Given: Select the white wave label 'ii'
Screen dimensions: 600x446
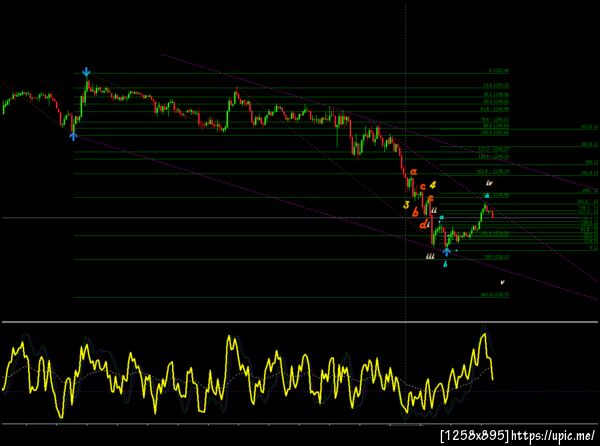Looking at the screenshot, I should (x=434, y=210).
